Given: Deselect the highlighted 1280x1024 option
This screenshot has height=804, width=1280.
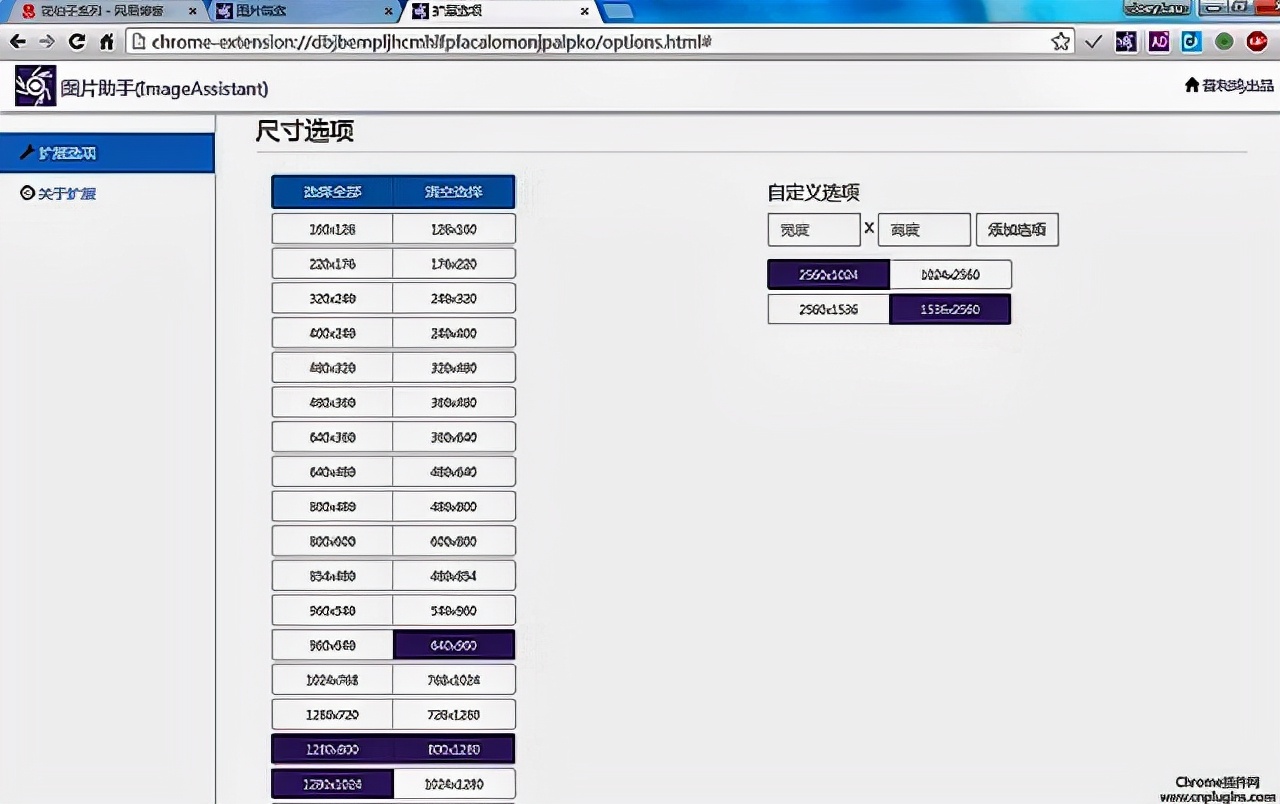Looking at the screenshot, I should click(x=332, y=783).
